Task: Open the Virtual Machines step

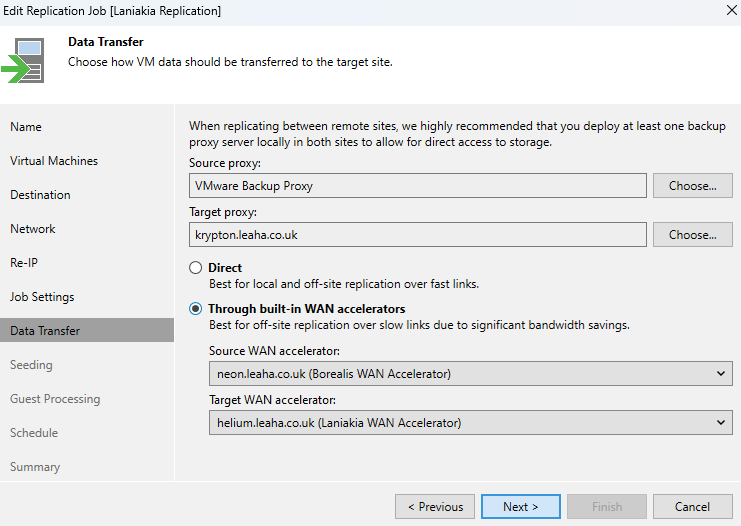Action: pos(54,161)
